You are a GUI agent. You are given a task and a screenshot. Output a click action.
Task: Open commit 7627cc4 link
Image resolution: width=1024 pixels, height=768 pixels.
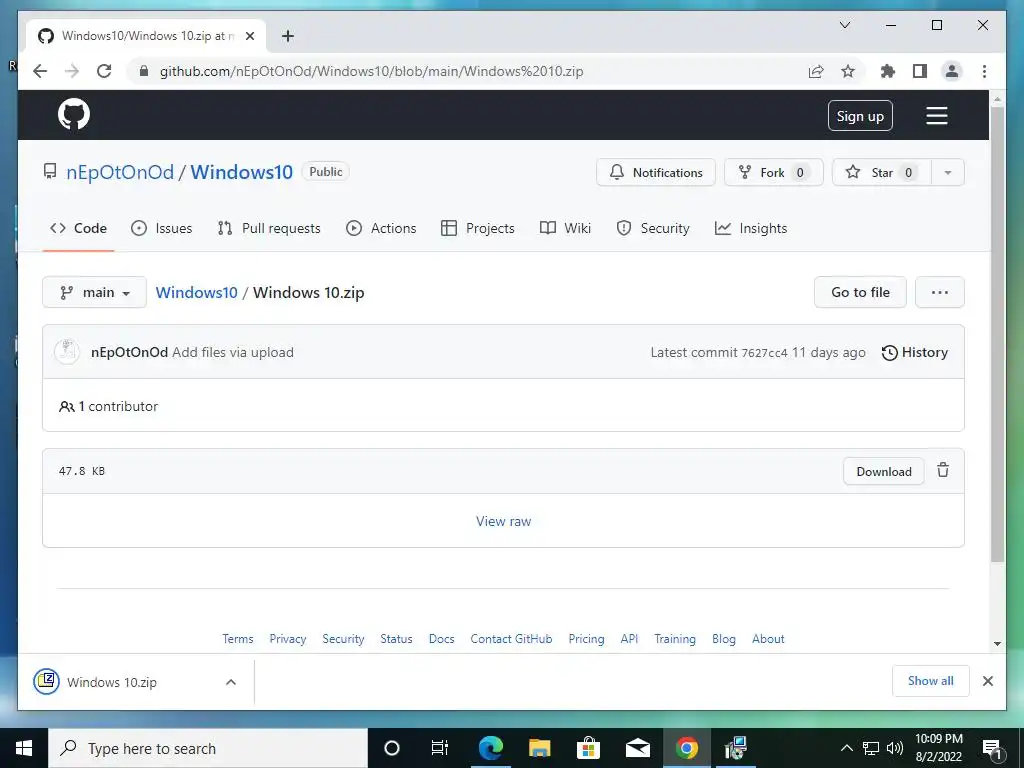[764, 353]
